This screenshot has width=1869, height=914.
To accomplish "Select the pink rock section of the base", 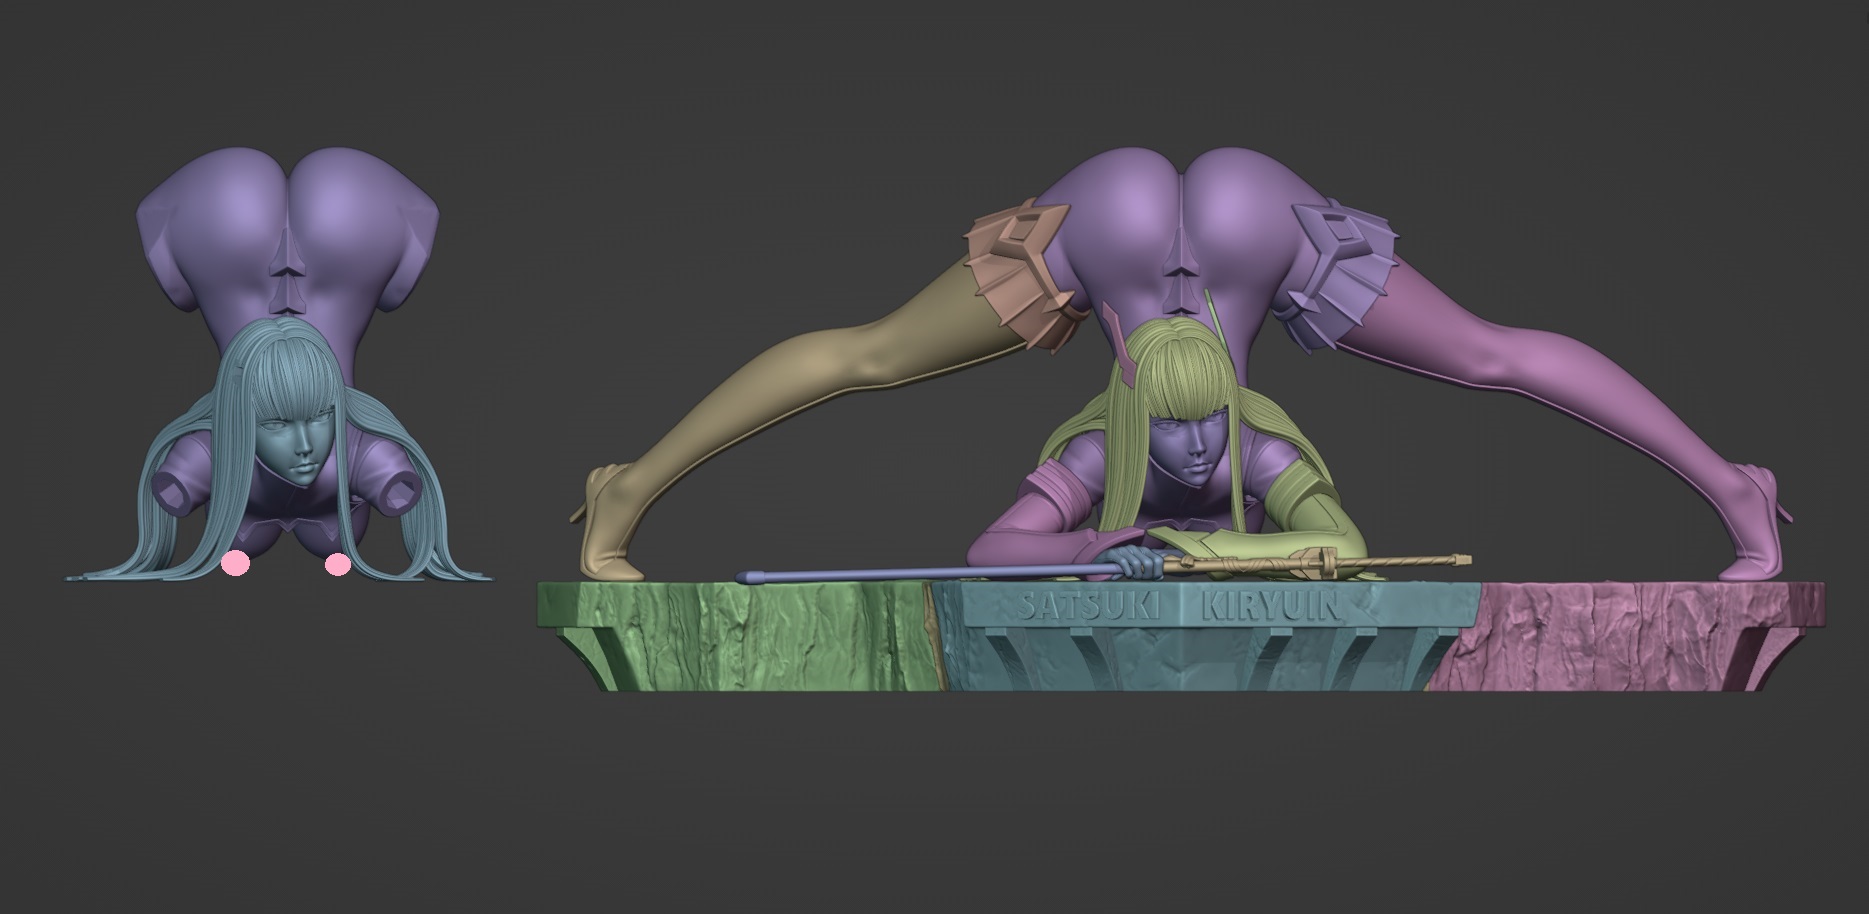I will [x=1625, y=638].
